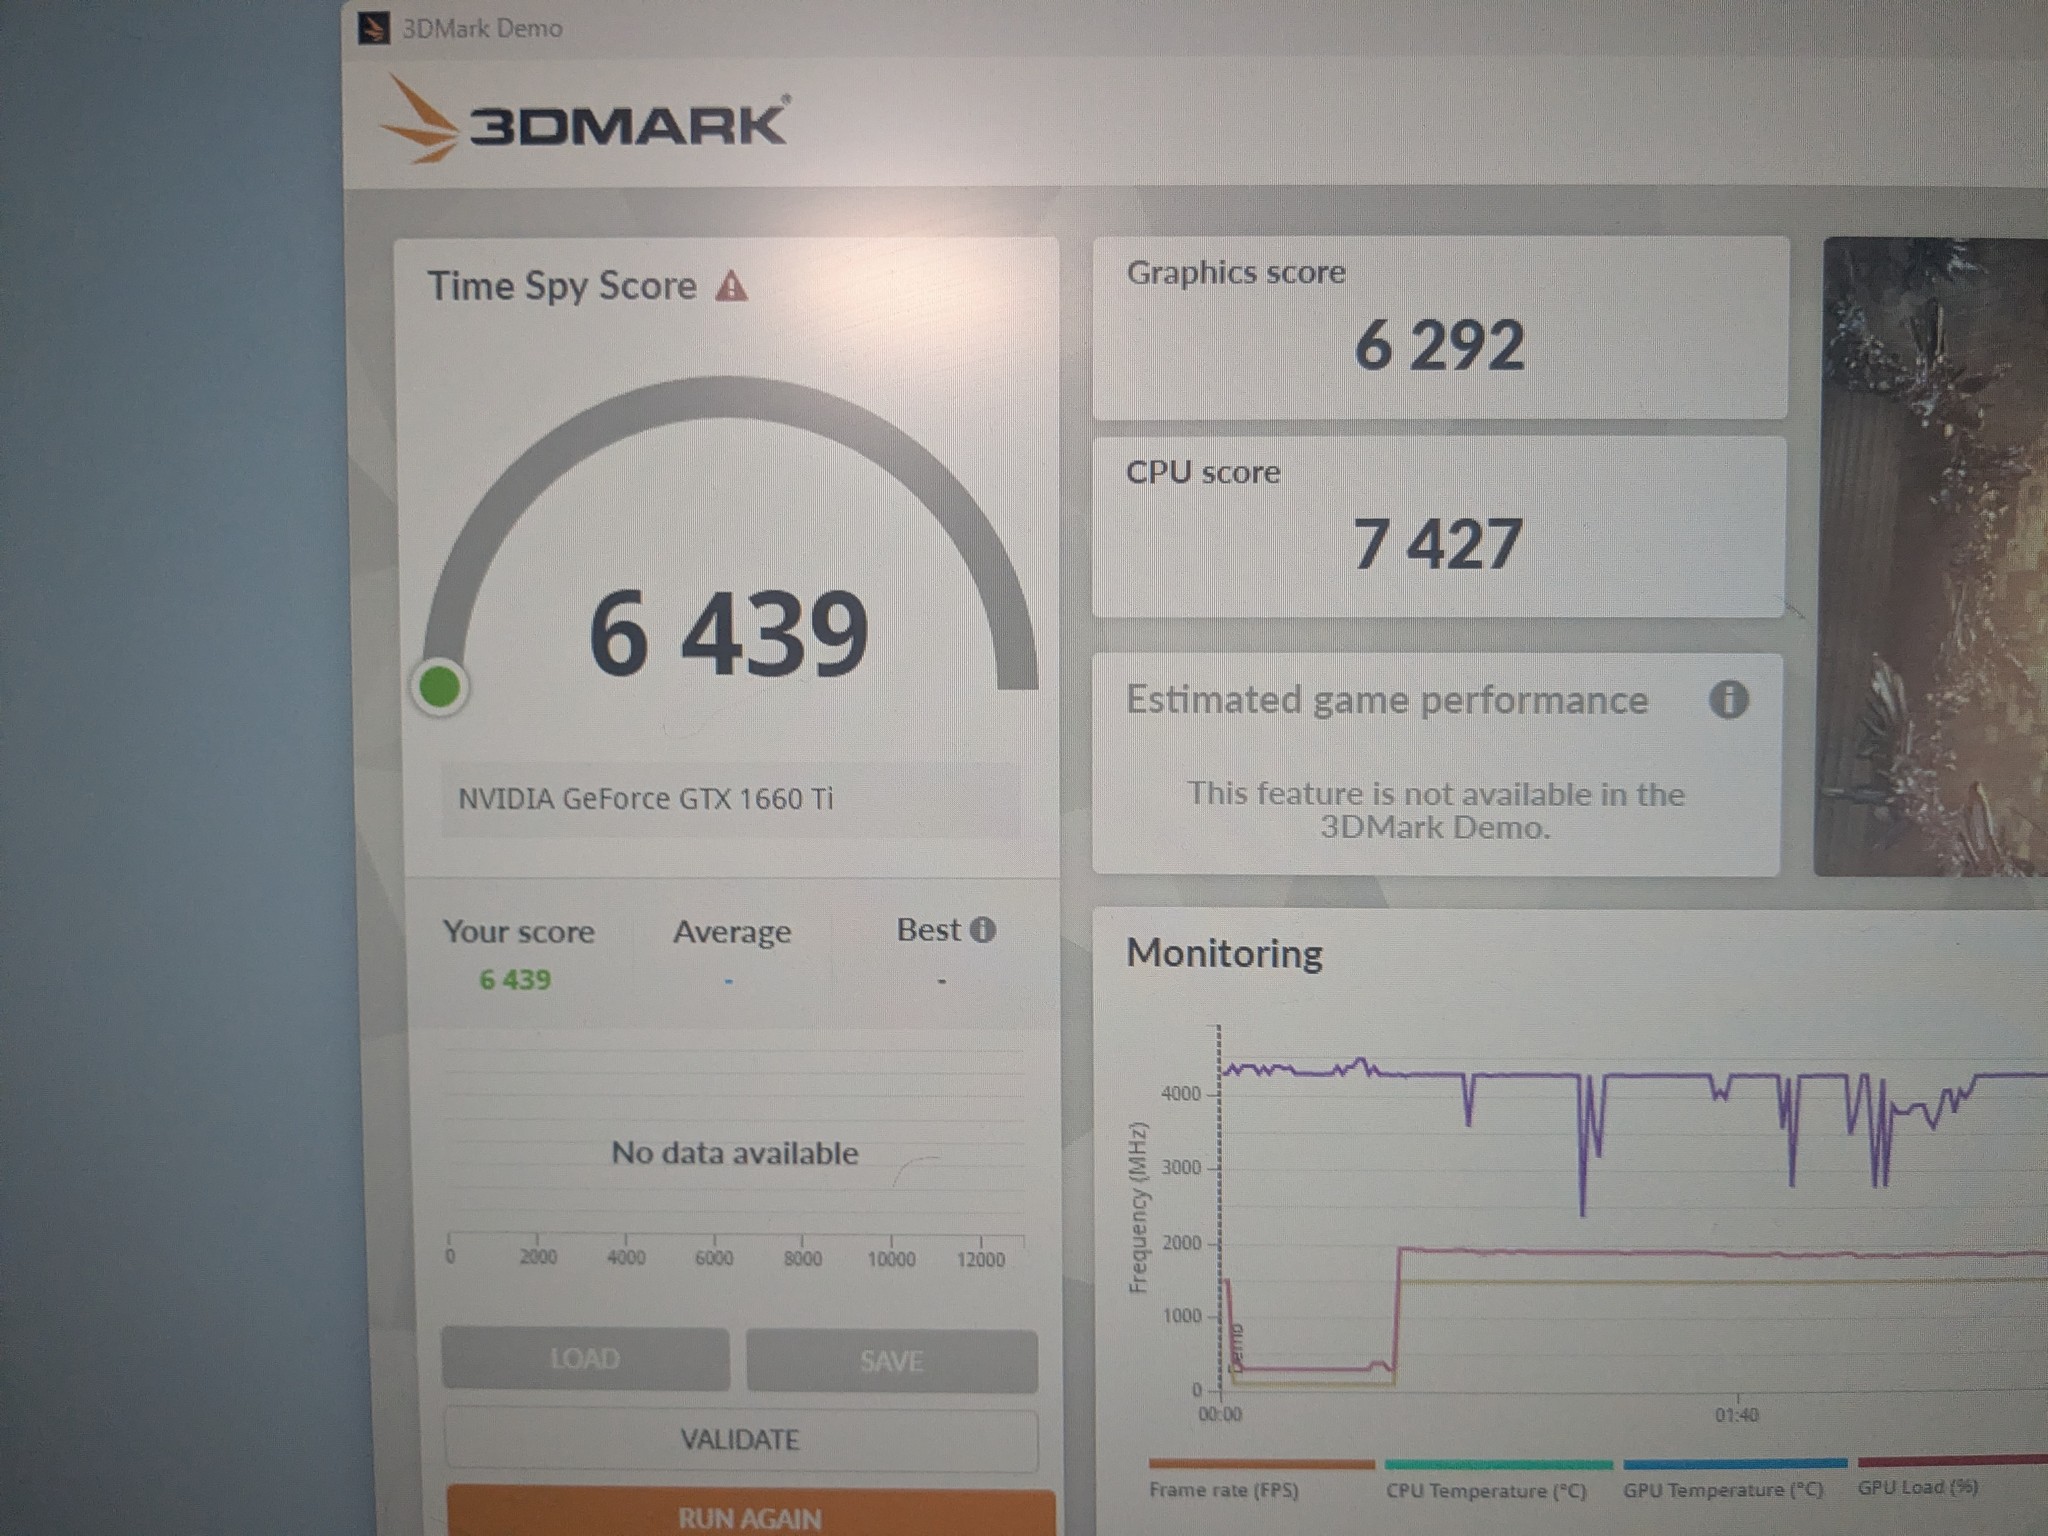Click the large Time Spy score 6 439
Image resolution: width=2048 pixels, height=1536 pixels.
(x=728, y=633)
